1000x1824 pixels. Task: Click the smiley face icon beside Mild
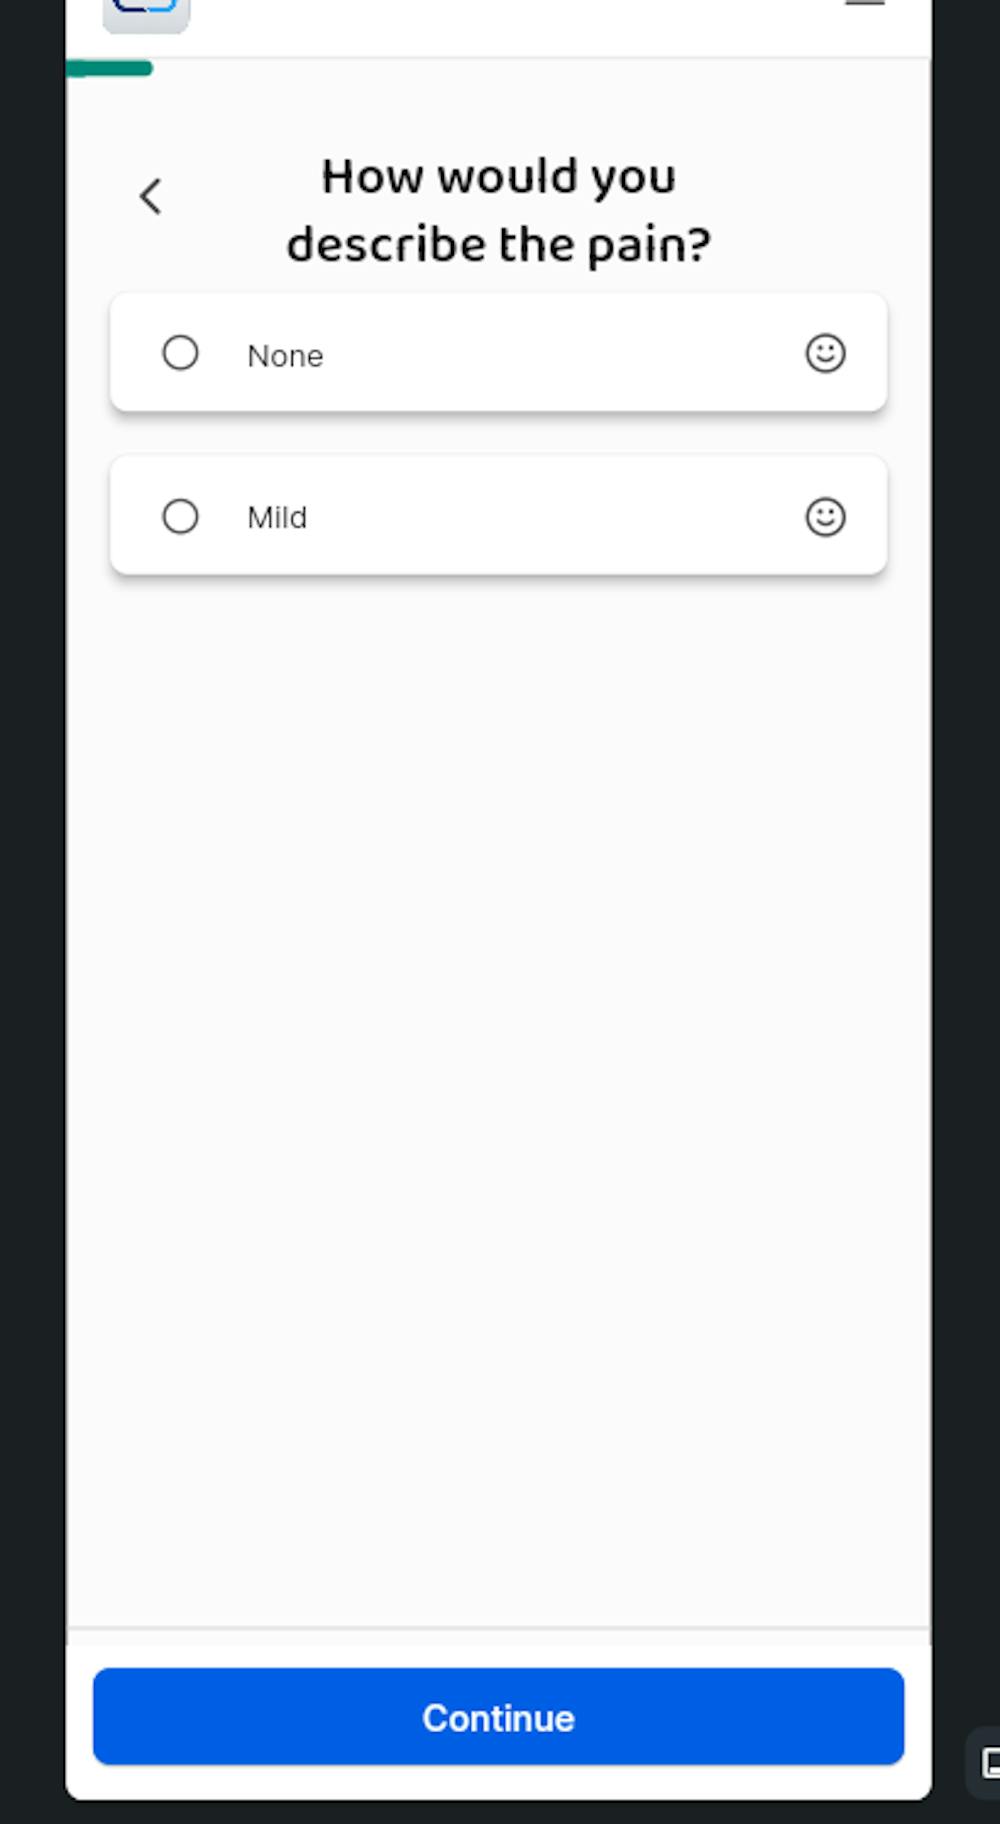point(825,517)
